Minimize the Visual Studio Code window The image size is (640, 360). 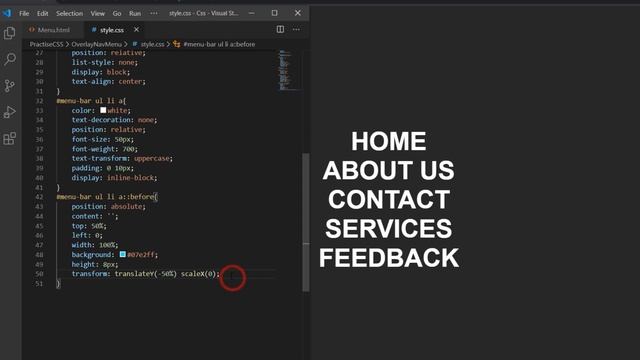(x=252, y=13)
